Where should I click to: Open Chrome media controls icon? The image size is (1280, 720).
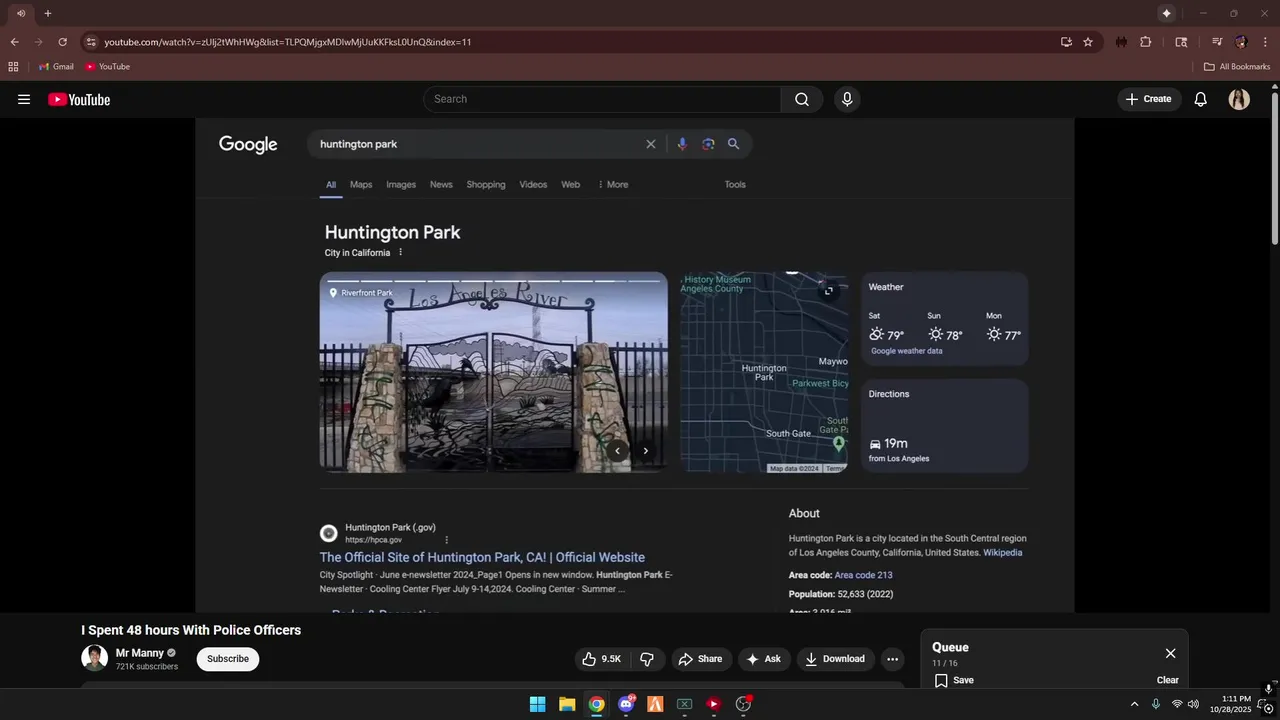pyautogui.click(x=1217, y=42)
